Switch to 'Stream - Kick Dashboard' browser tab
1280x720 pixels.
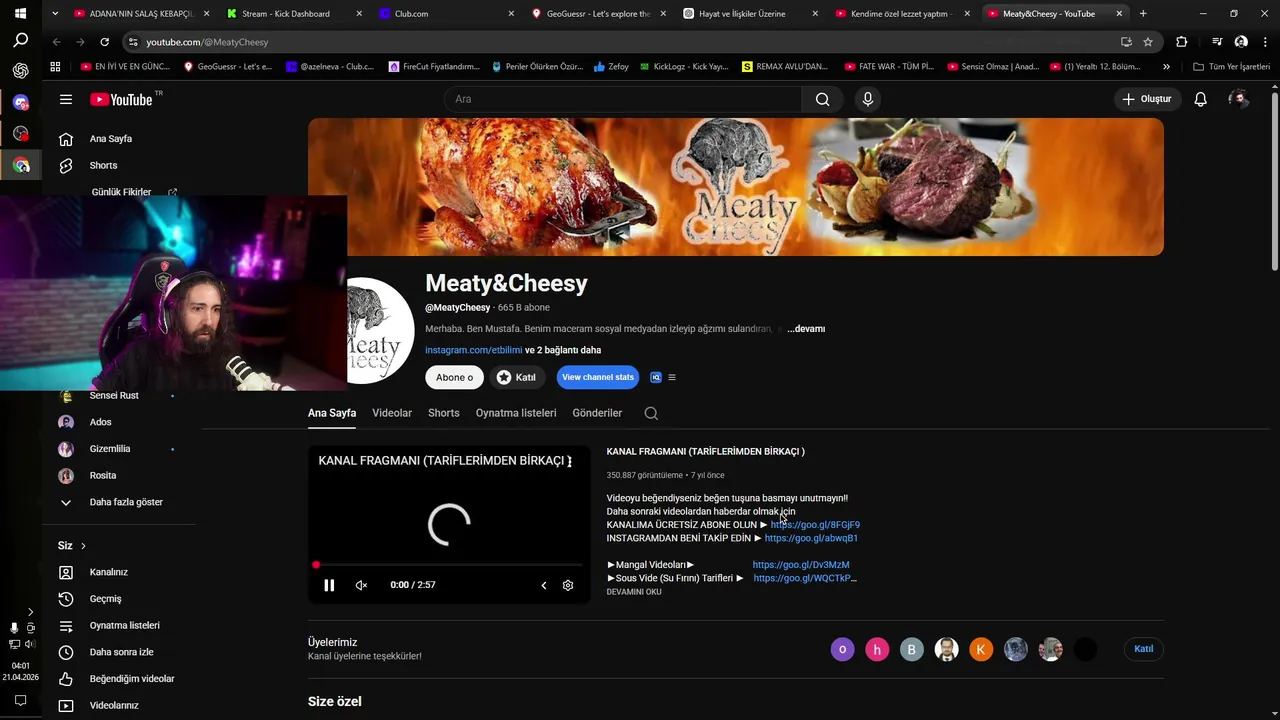(x=293, y=14)
